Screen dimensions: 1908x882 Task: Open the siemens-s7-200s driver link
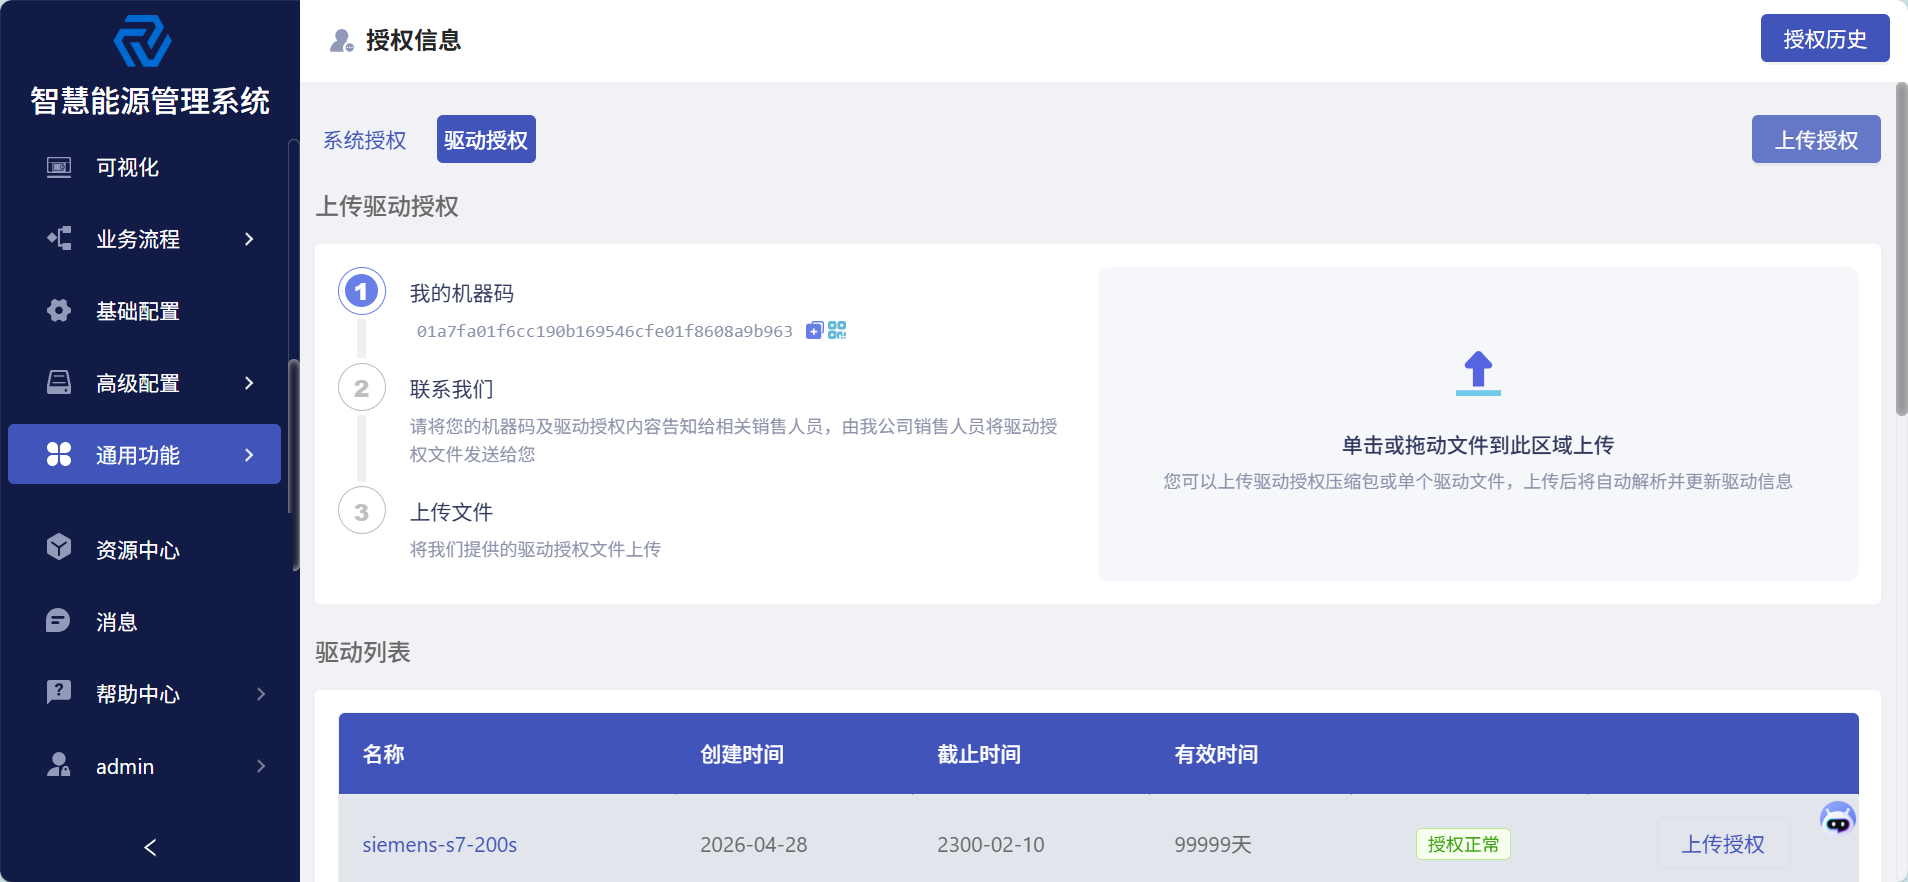(440, 845)
